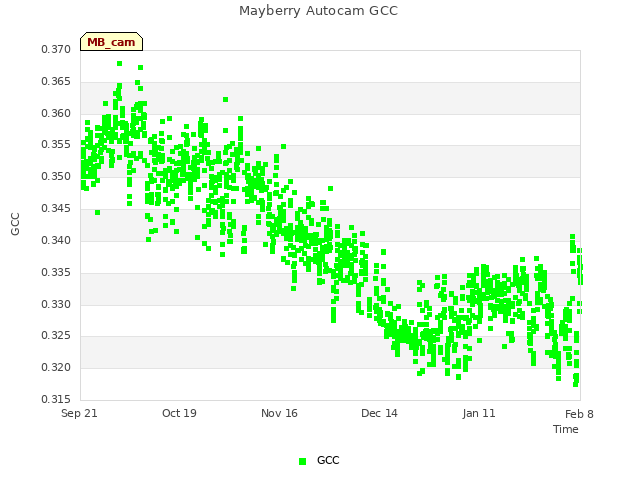This screenshot has width=640, height=480.
Task: Click the Dec 14 x-axis label
Action: (x=379, y=413)
